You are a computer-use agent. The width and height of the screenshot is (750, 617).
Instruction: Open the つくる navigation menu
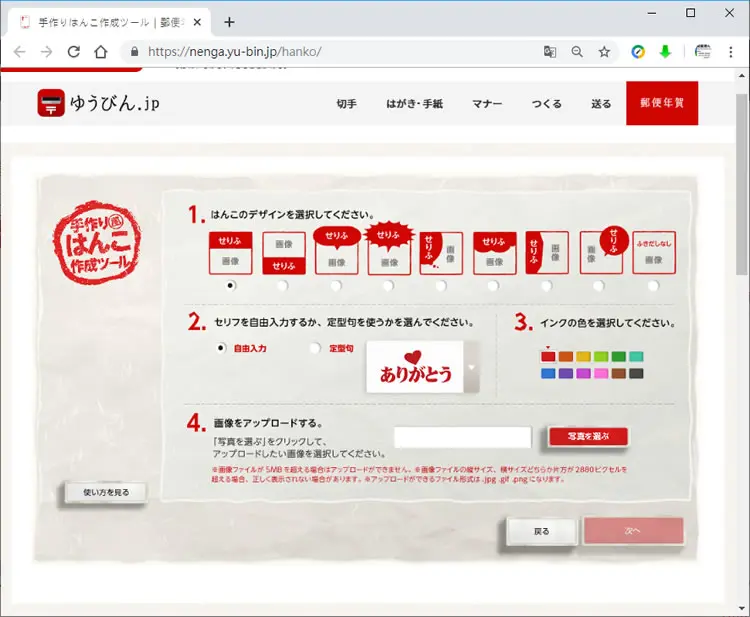click(x=547, y=103)
